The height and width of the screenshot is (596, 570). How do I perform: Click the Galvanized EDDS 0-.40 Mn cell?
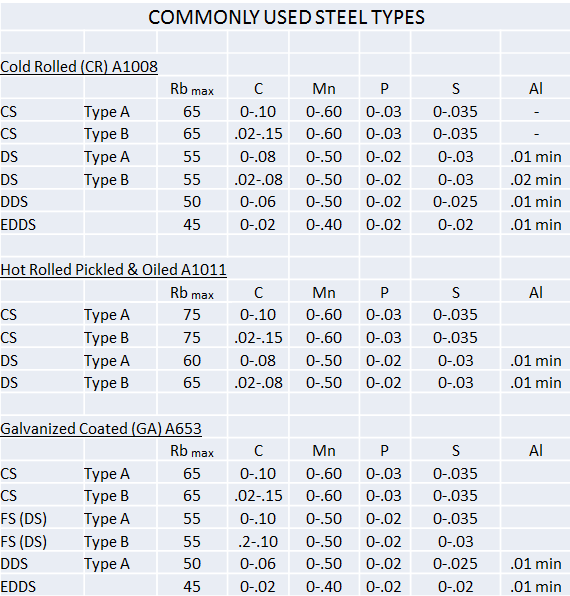[x=324, y=586]
